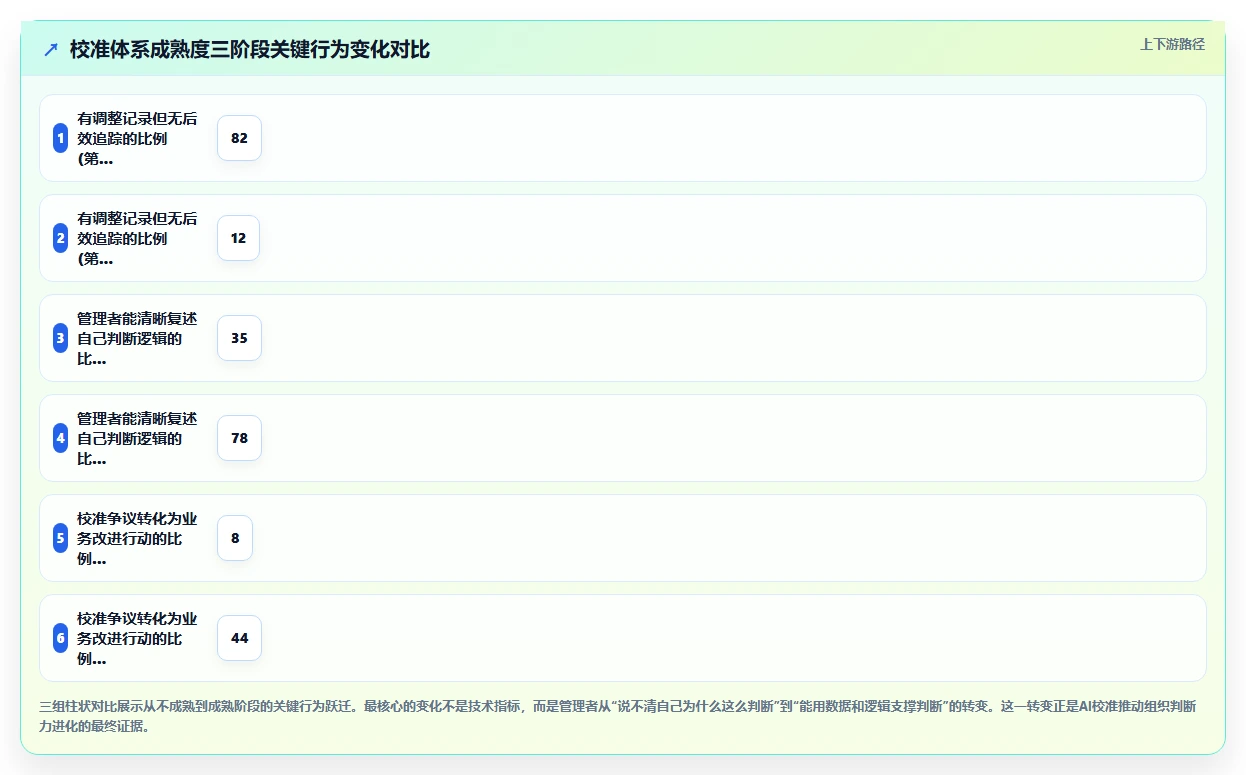Click the row 4 label 管理者能清晰复述自己判断逻辑的
The image size is (1246, 775).
pos(137,438)
